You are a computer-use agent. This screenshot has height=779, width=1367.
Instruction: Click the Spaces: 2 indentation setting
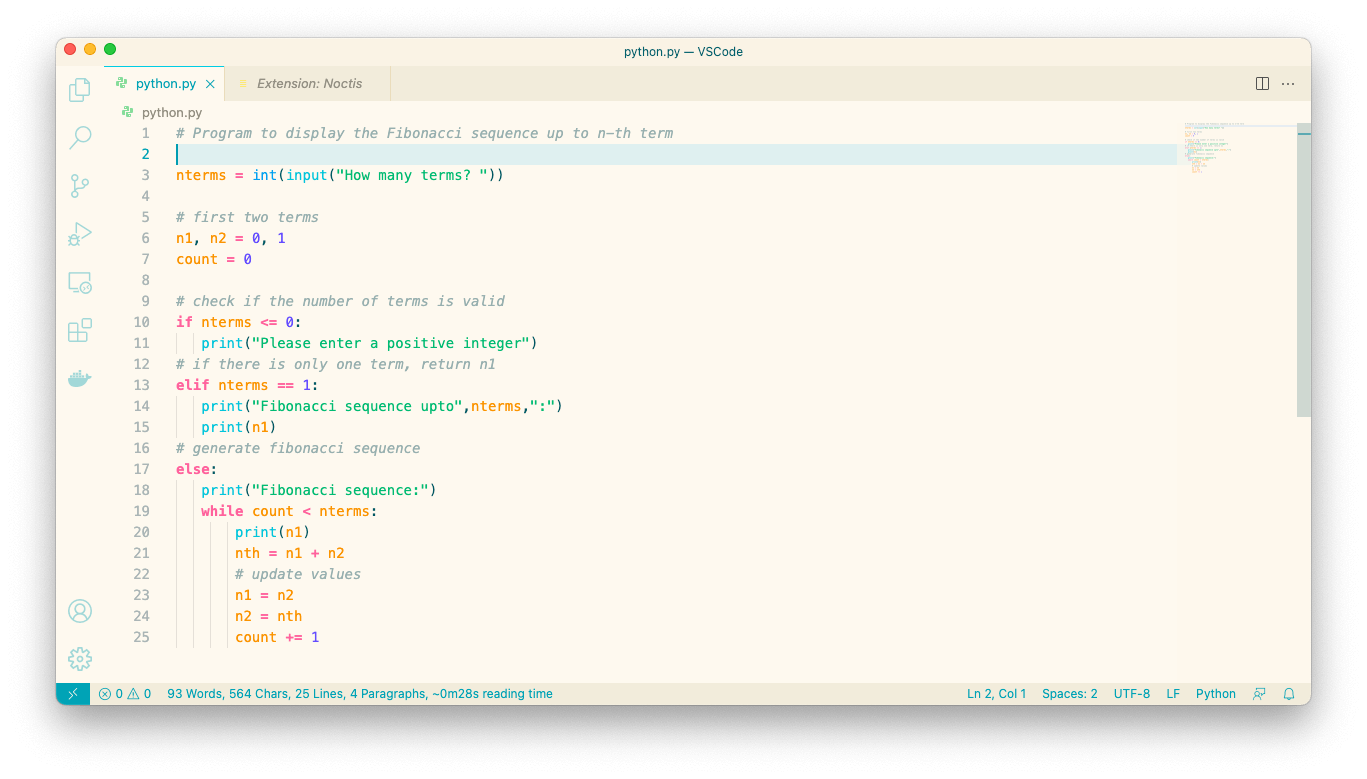click(x=1069, y=694)
